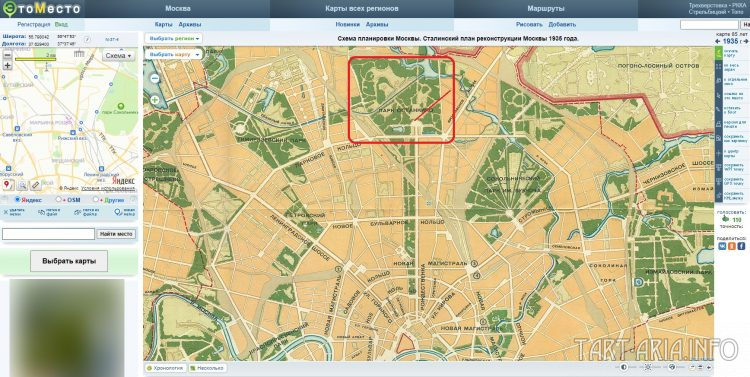
Task: Click the minus zoom button on Yandex minimap
Action: (7, 55)
